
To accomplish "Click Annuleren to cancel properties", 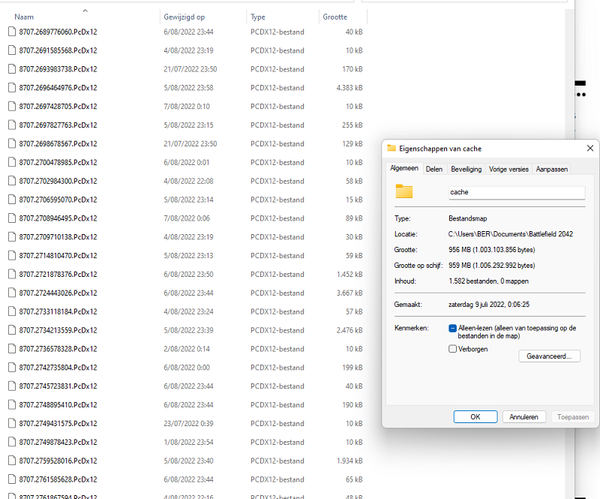I will point(523,416).
